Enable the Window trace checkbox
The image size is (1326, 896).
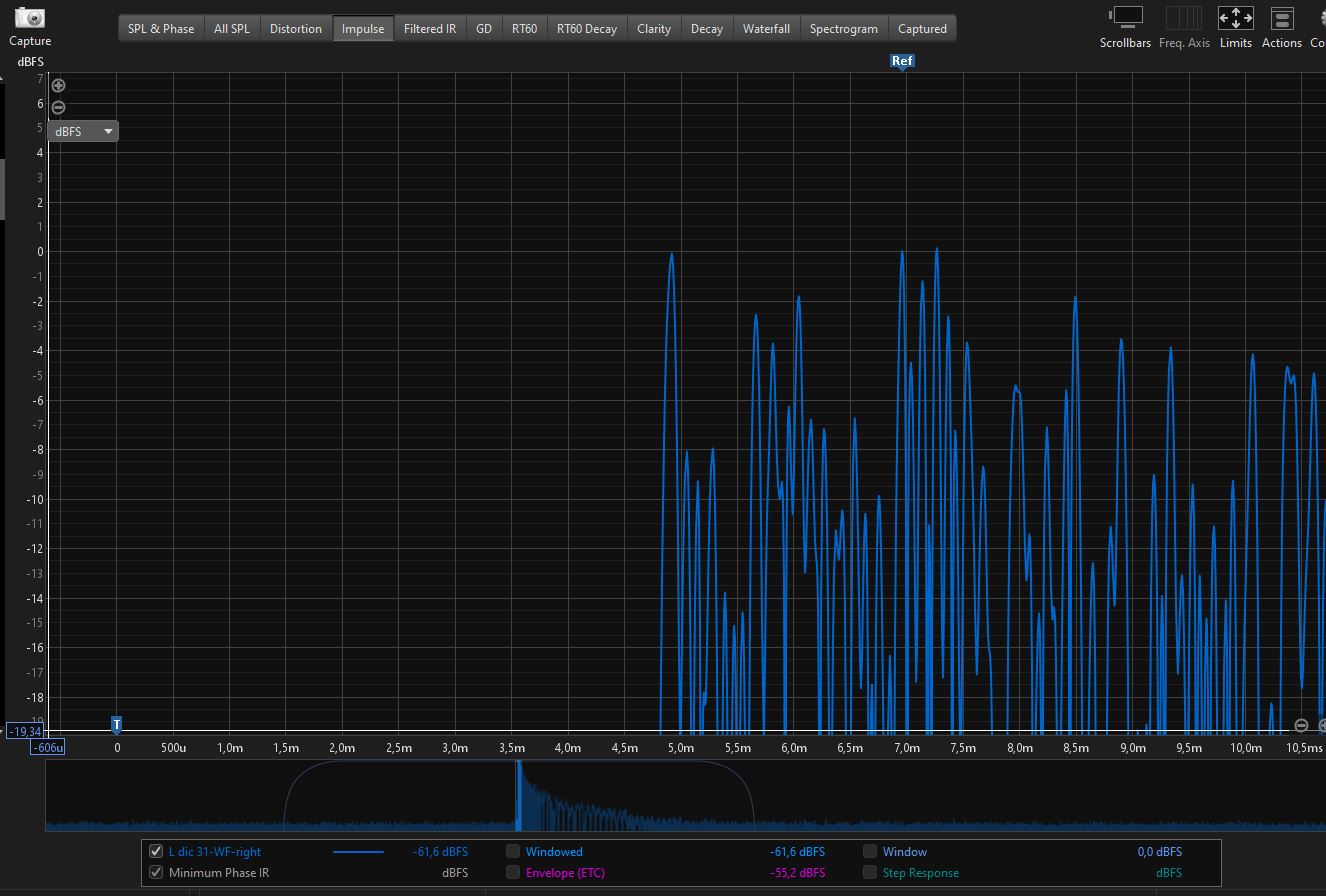(x=870, y=852)
